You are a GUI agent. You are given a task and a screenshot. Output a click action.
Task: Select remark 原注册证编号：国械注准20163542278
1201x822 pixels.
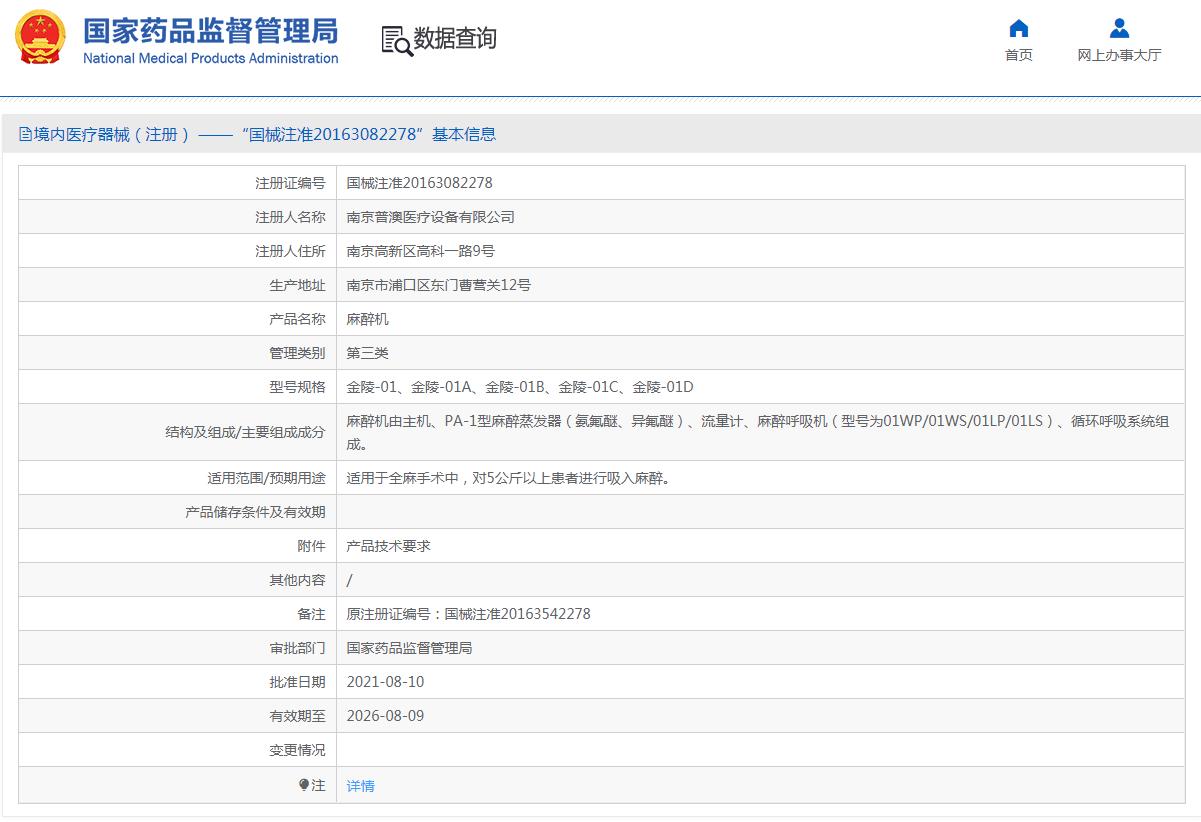[x=468, y=614]
